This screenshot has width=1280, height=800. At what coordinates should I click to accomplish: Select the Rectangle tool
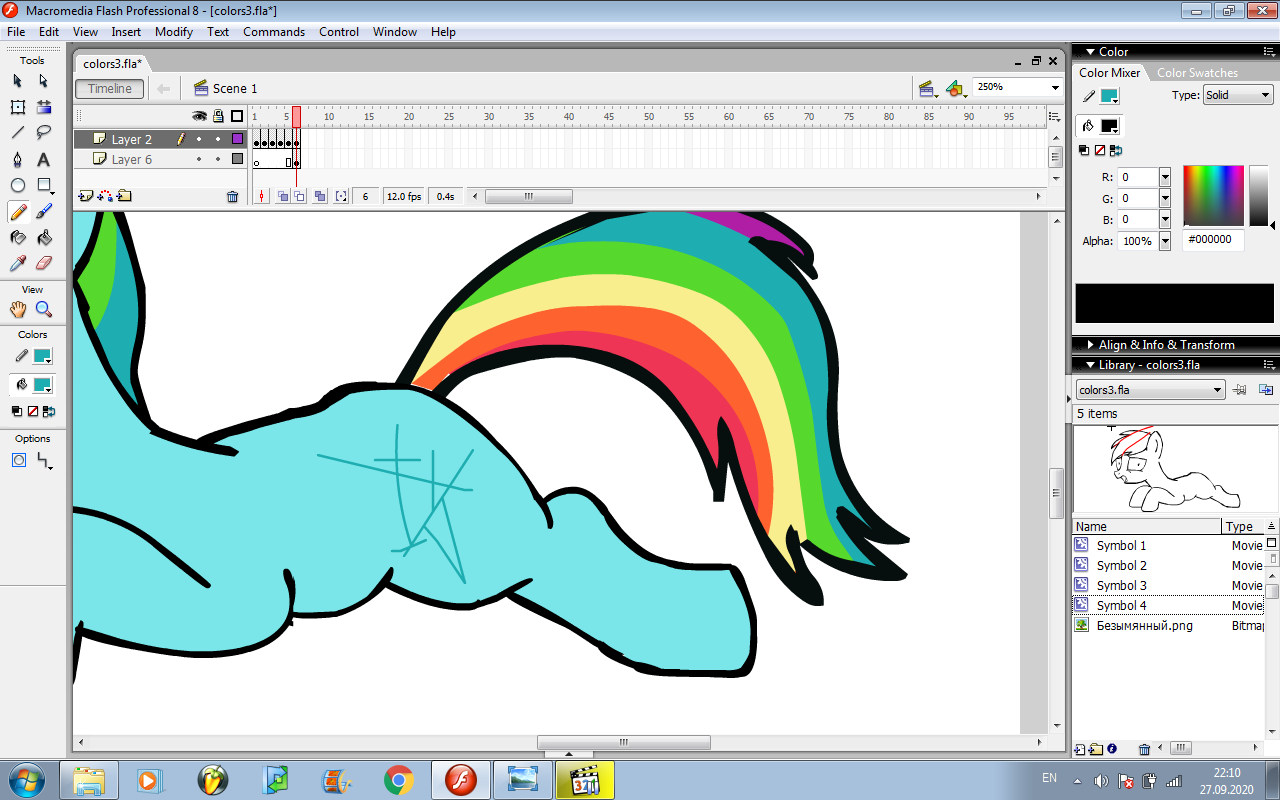(x=44, y=185)
